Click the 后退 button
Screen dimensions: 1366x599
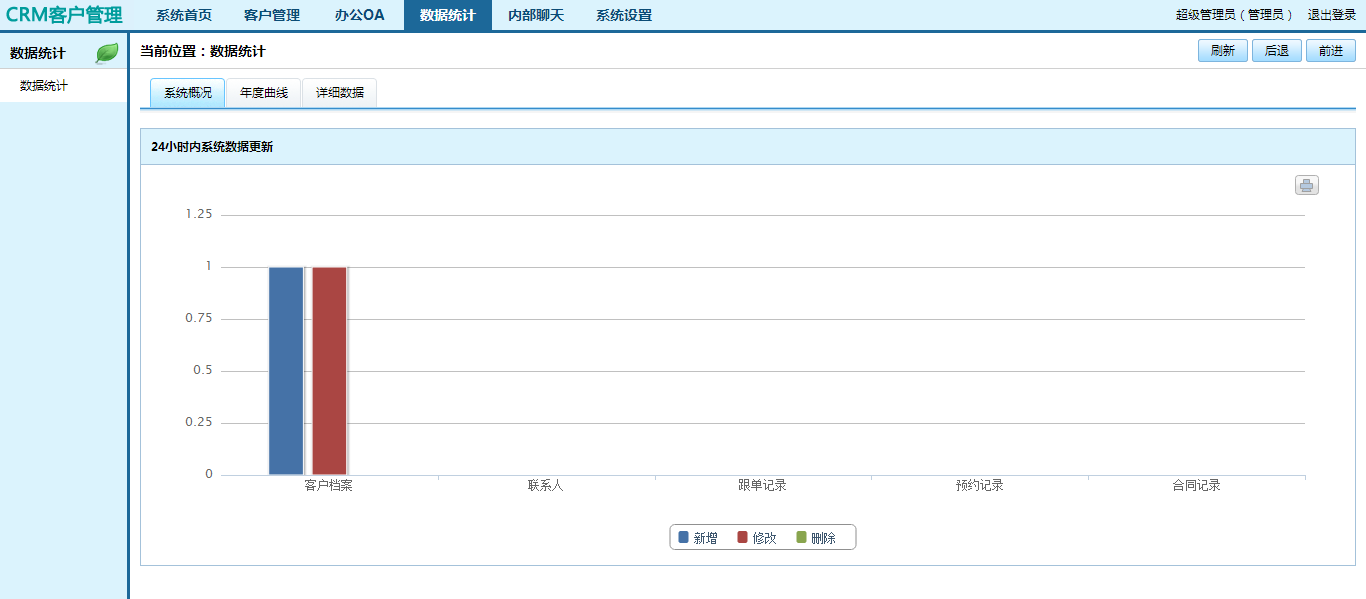(1277, 51)
